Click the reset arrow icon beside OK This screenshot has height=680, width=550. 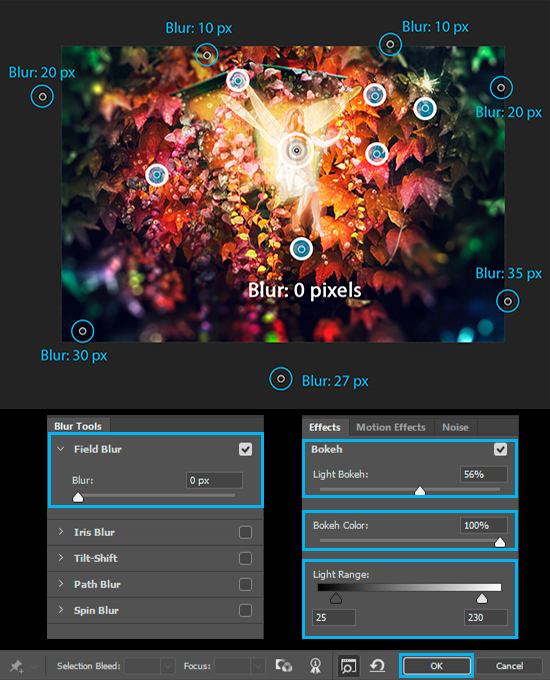[377, 665]
